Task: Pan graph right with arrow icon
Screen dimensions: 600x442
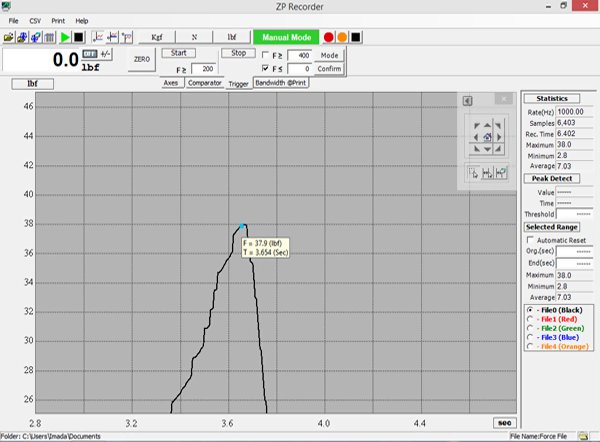Action: click(501, 137)
